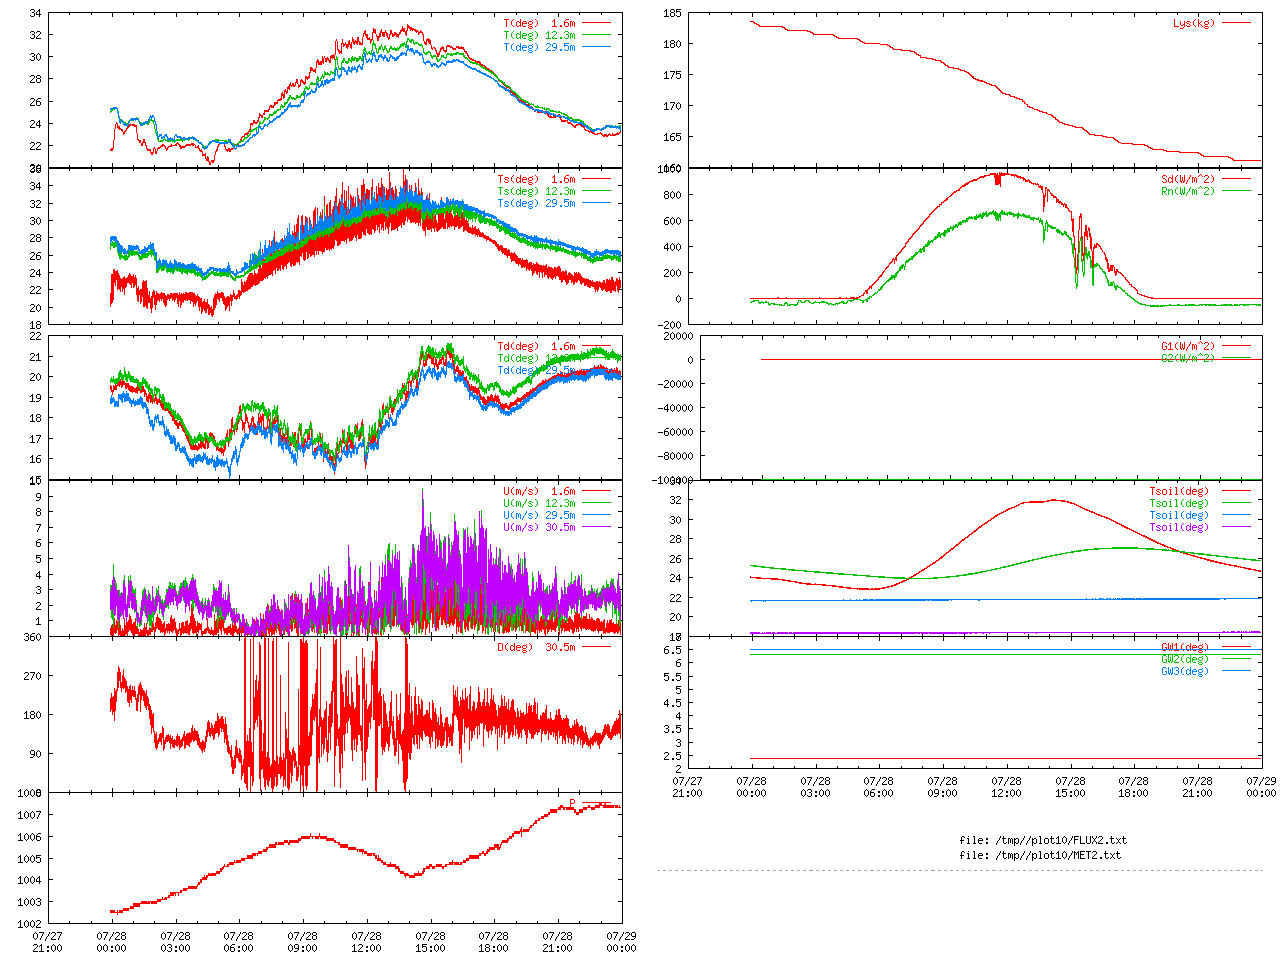Image resolution: width=1280 pixels, height=960 pixels.
Task: Select the blue GW3(deg) legend label
Action: pyautogui.click(x=1184, y=671)
